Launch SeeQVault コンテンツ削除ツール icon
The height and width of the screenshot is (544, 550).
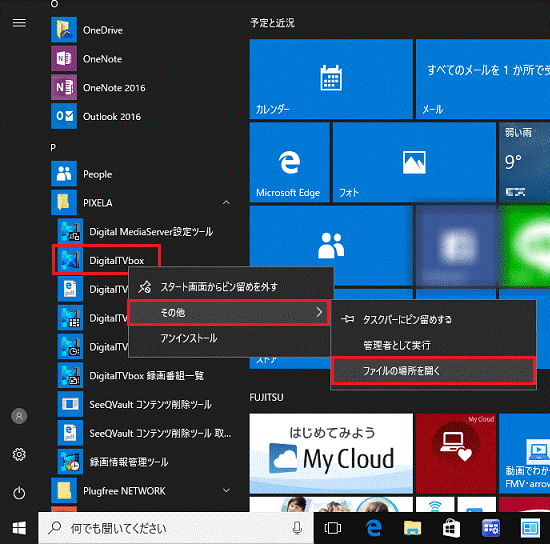point(71,404)
